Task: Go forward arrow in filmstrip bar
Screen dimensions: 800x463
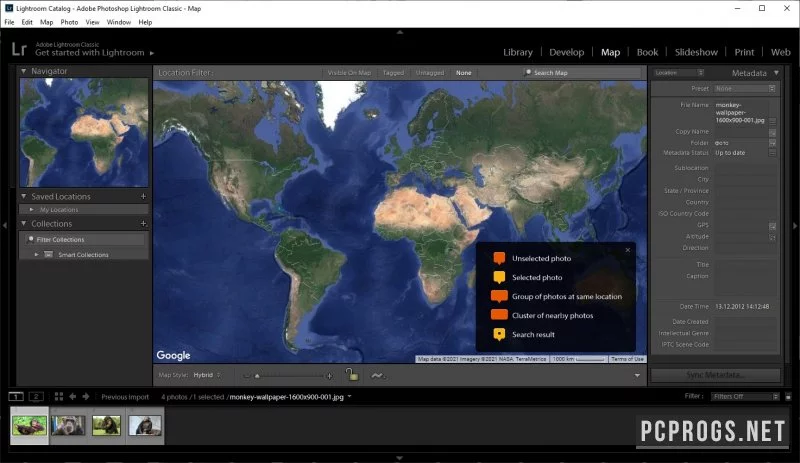Action: click(86, 396)
